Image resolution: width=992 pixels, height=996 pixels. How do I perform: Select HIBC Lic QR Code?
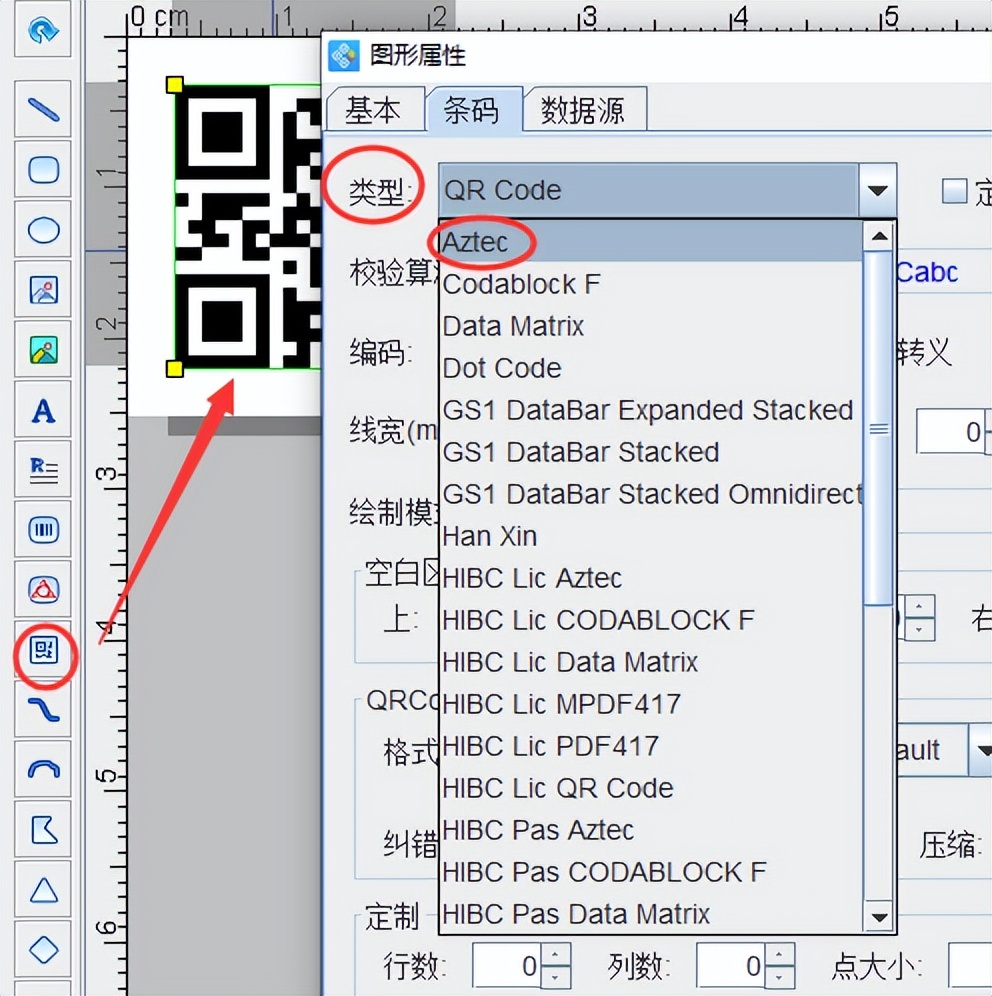click(x=652, y=787)
